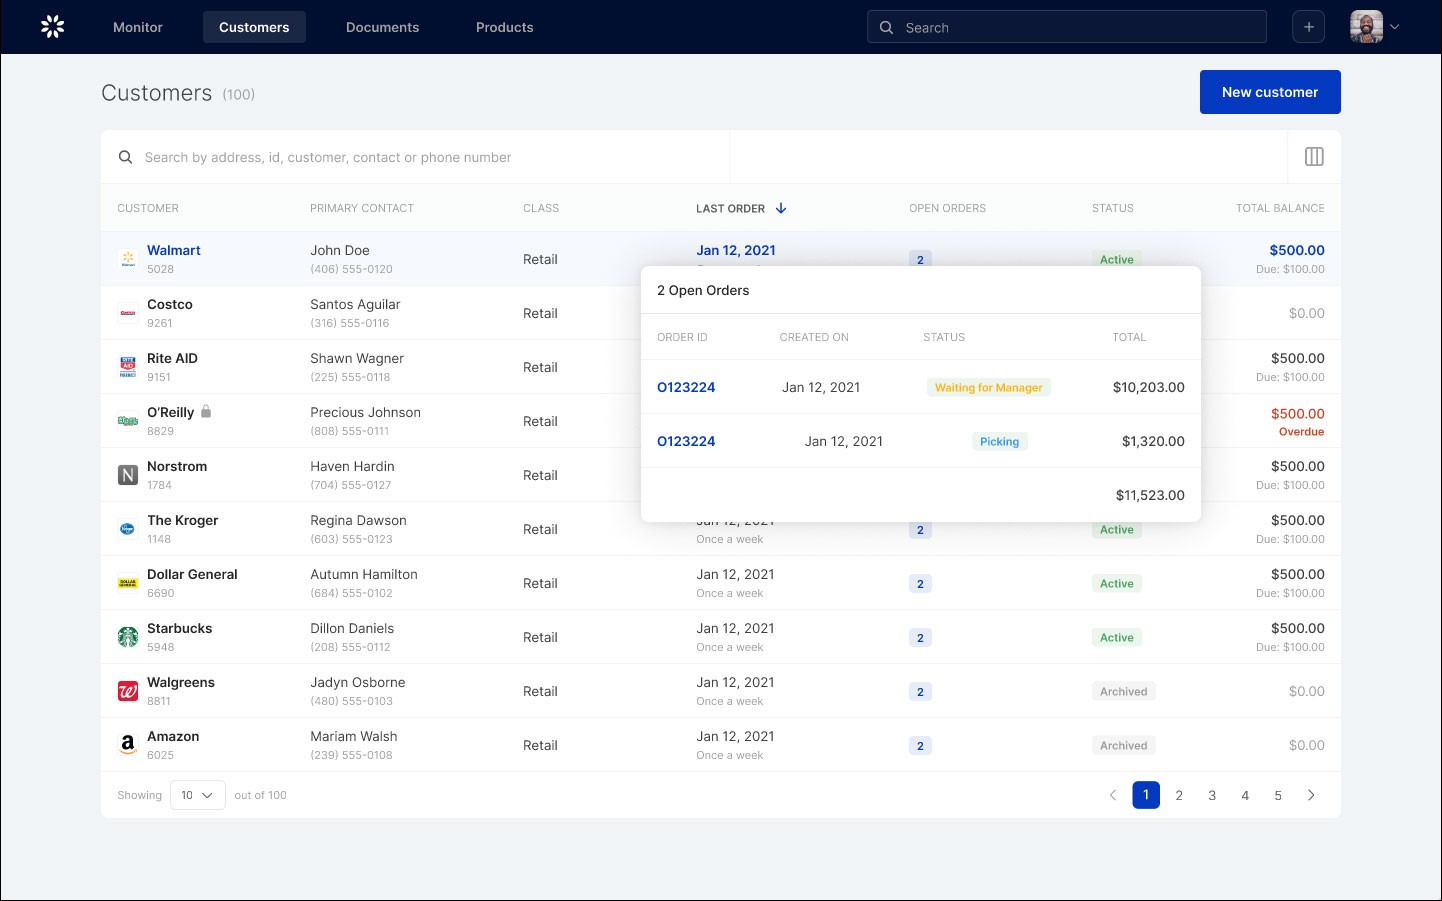Open order O123224 with Picking status
This screenshot has width=1442, height=901.
[686, 440]
